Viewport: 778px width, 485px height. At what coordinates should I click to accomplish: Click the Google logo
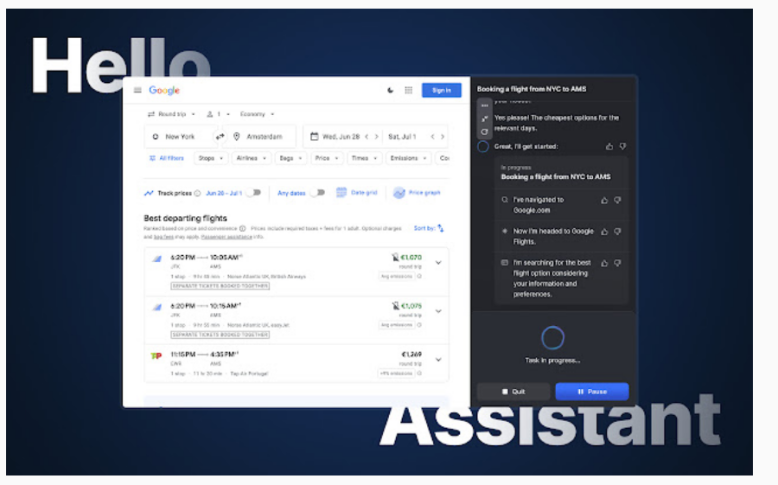click(164, 90)
